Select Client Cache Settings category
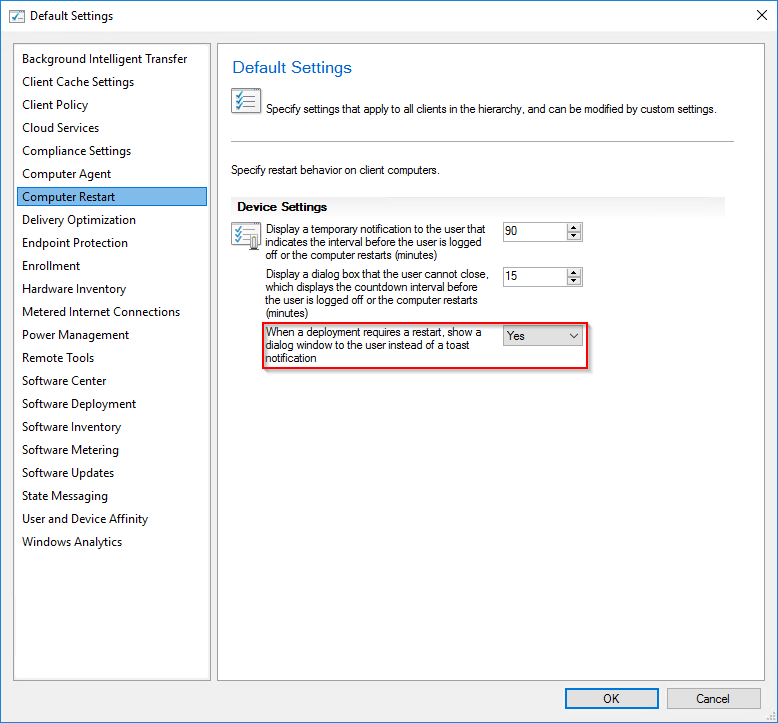This screenshot has width=778, height=723. 78,82
